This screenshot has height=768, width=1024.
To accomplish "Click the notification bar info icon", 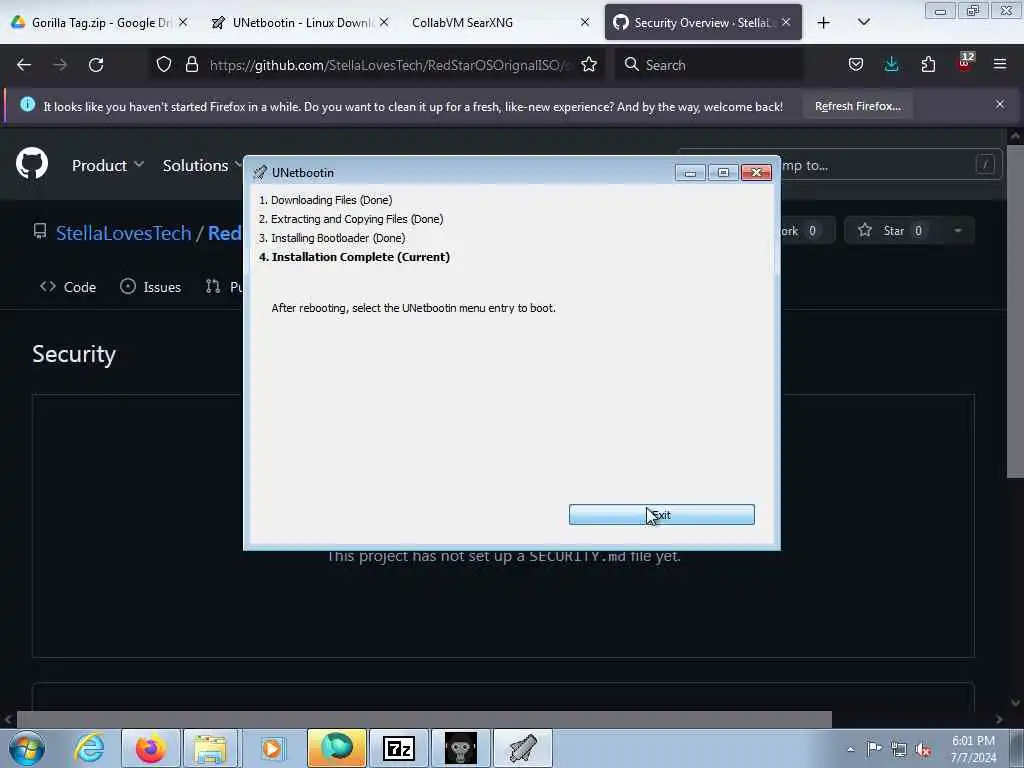I will [27, 104].
